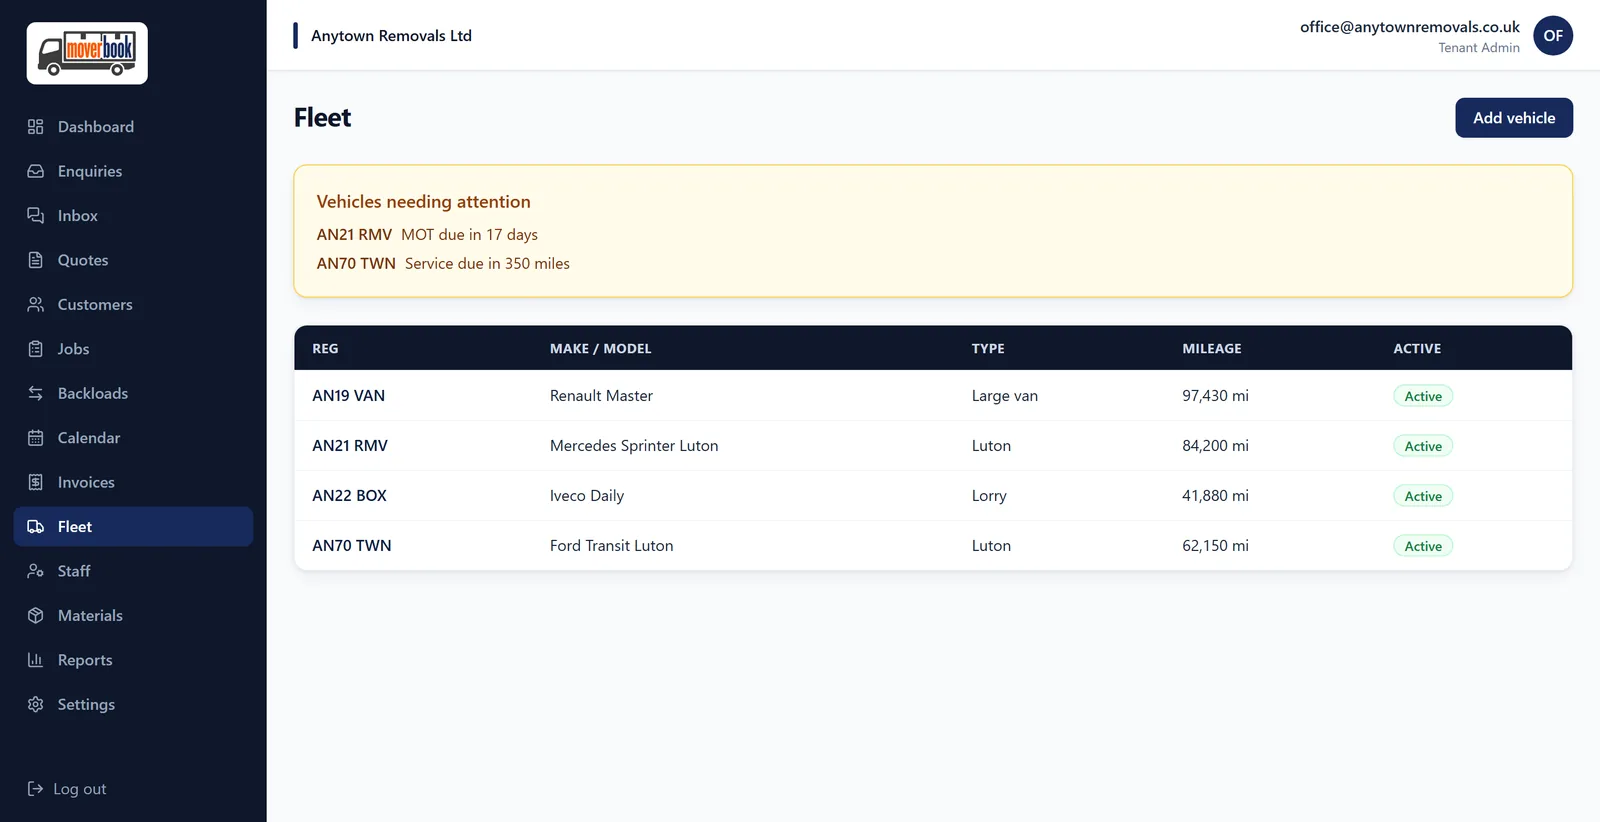This screenshot has height=822, width=1600.
Task: Click the Enquiries tray icon
Action: [36, 171]
